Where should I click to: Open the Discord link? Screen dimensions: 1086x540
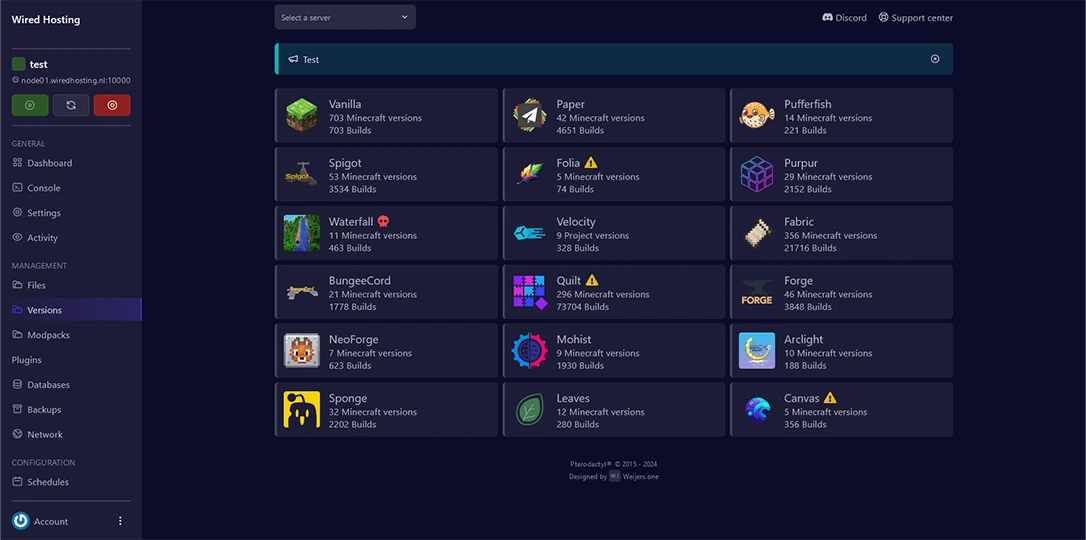click(844, 17)
